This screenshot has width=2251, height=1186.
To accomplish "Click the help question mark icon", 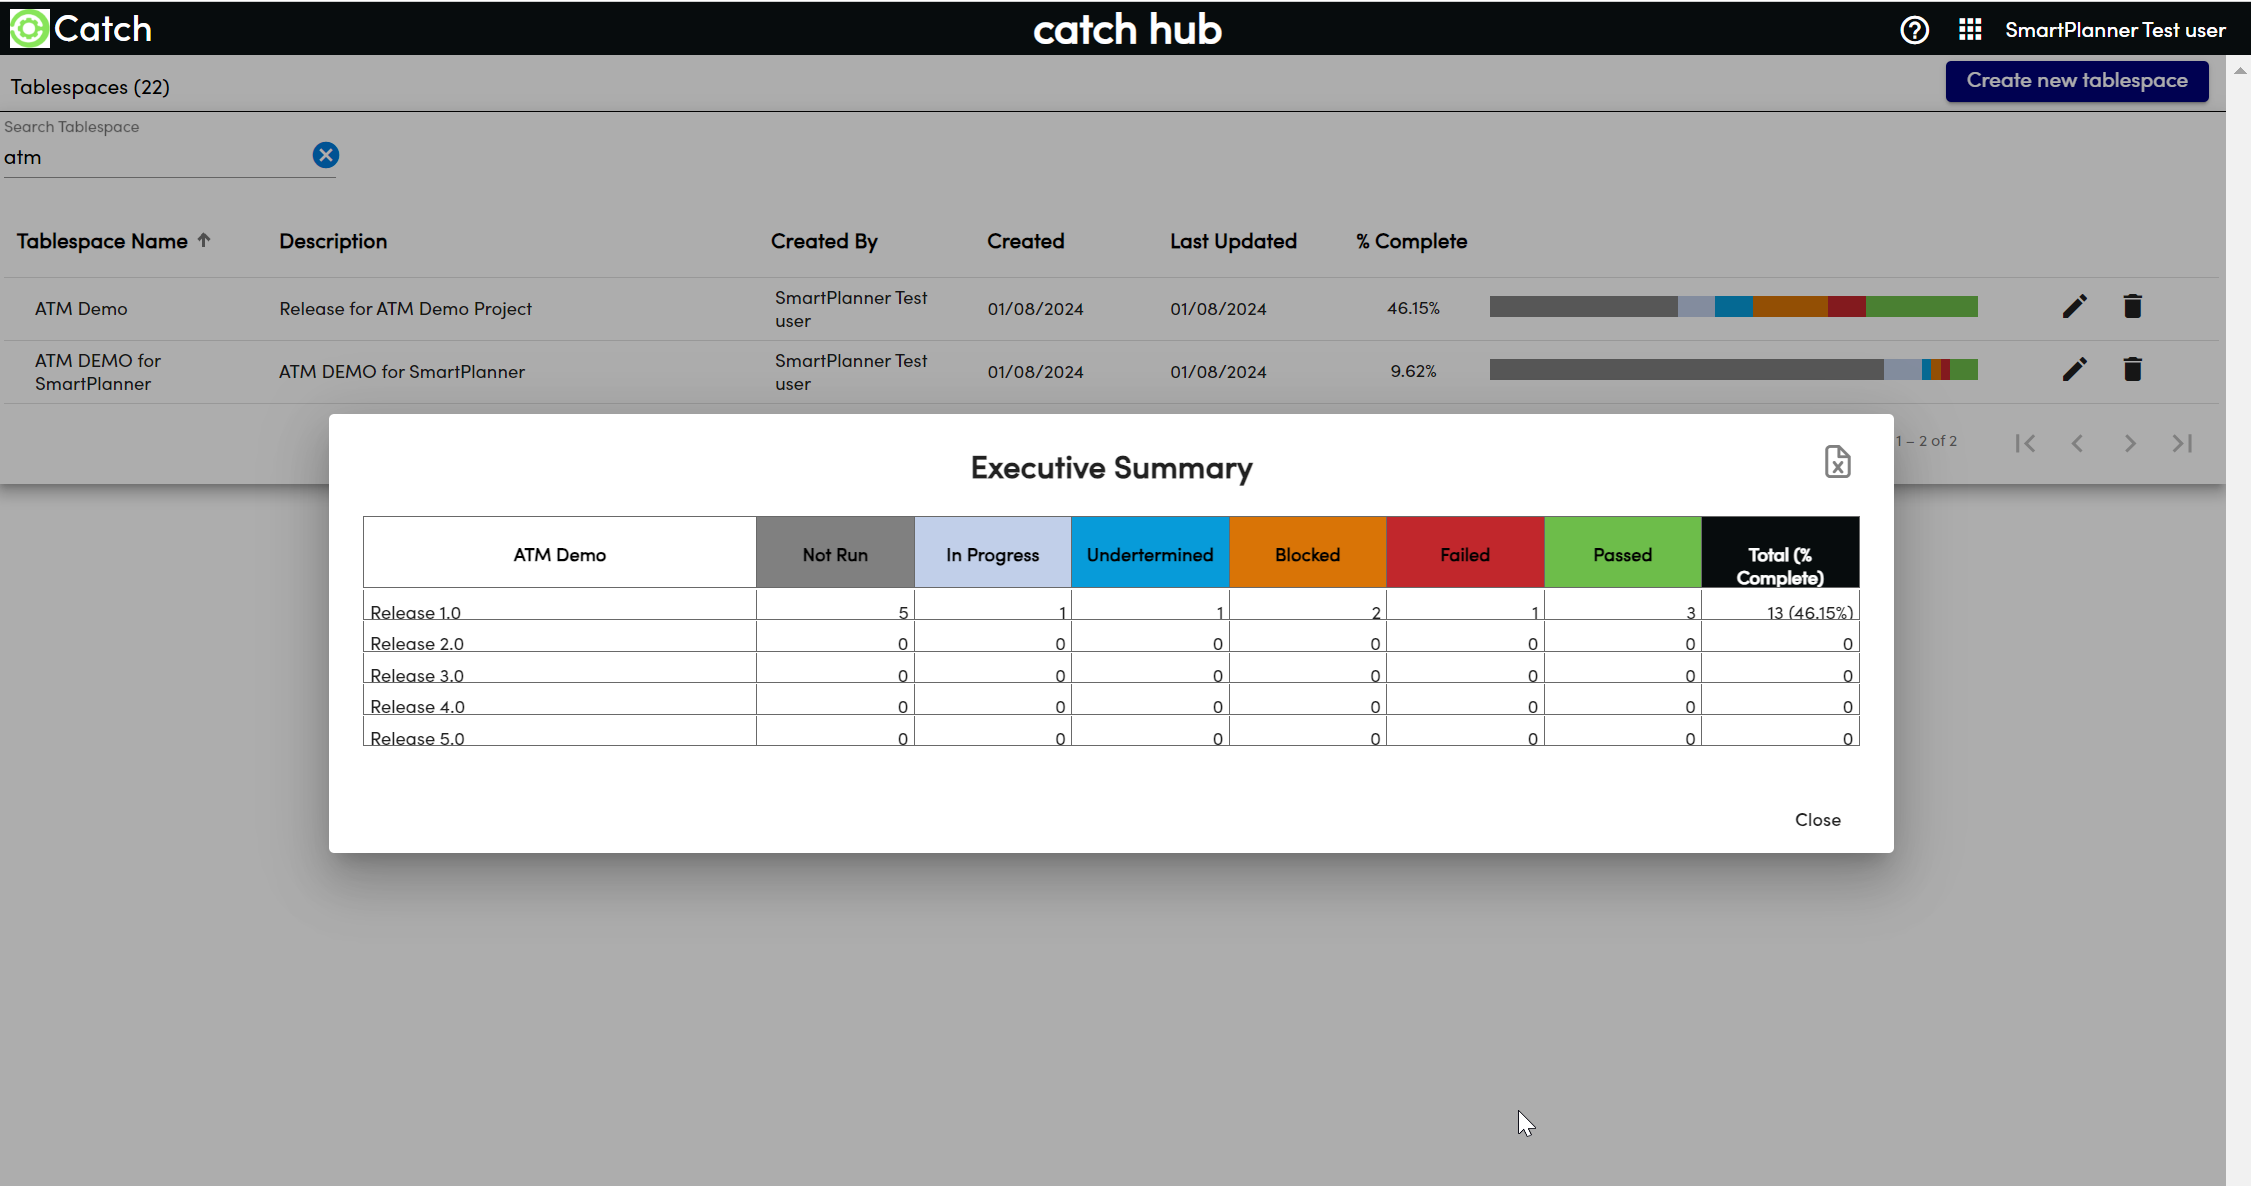I will click(x=1914, y=30).
